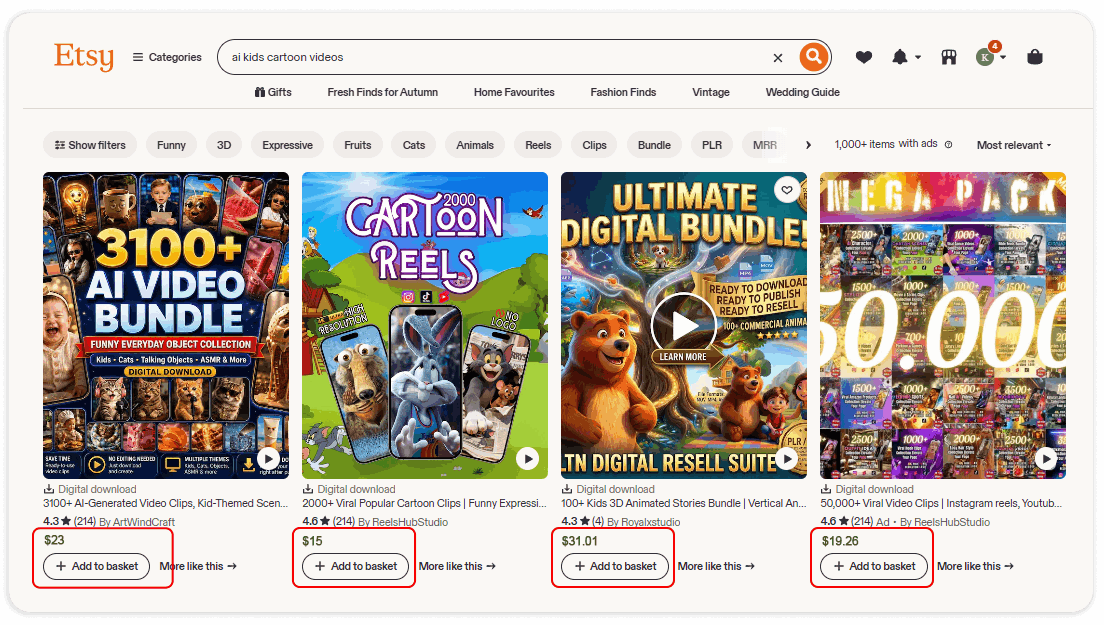Image resolution: width=1104 pixels, height=625 pixels.
Task: Select the Fruits filter chip
Action: 358,145
